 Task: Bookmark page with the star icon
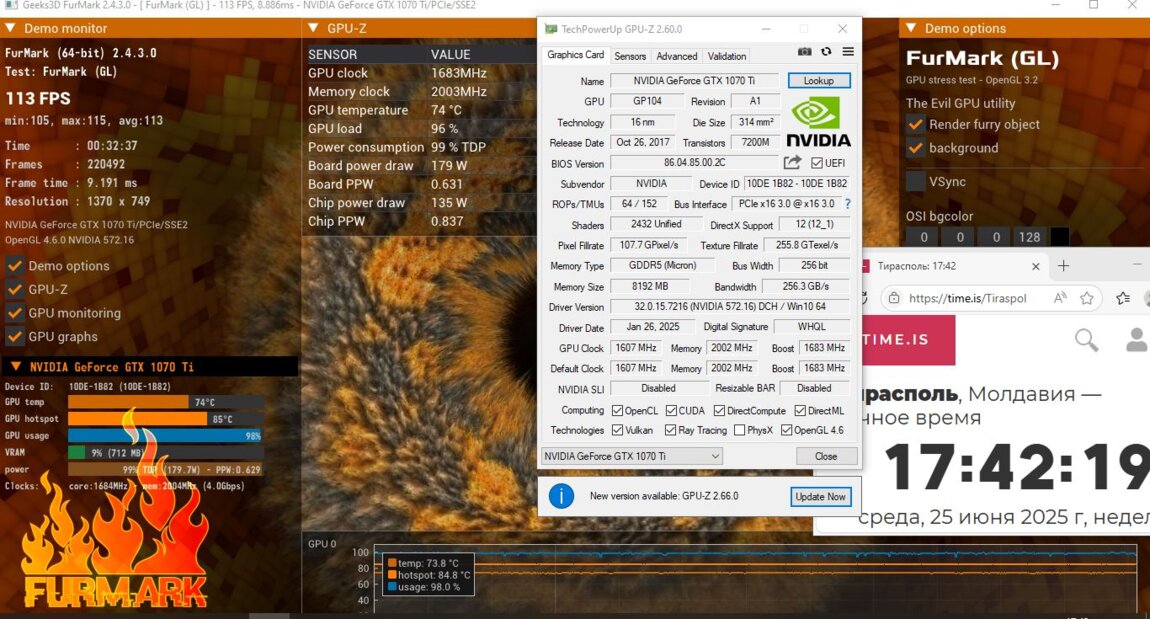point(1087,298)
